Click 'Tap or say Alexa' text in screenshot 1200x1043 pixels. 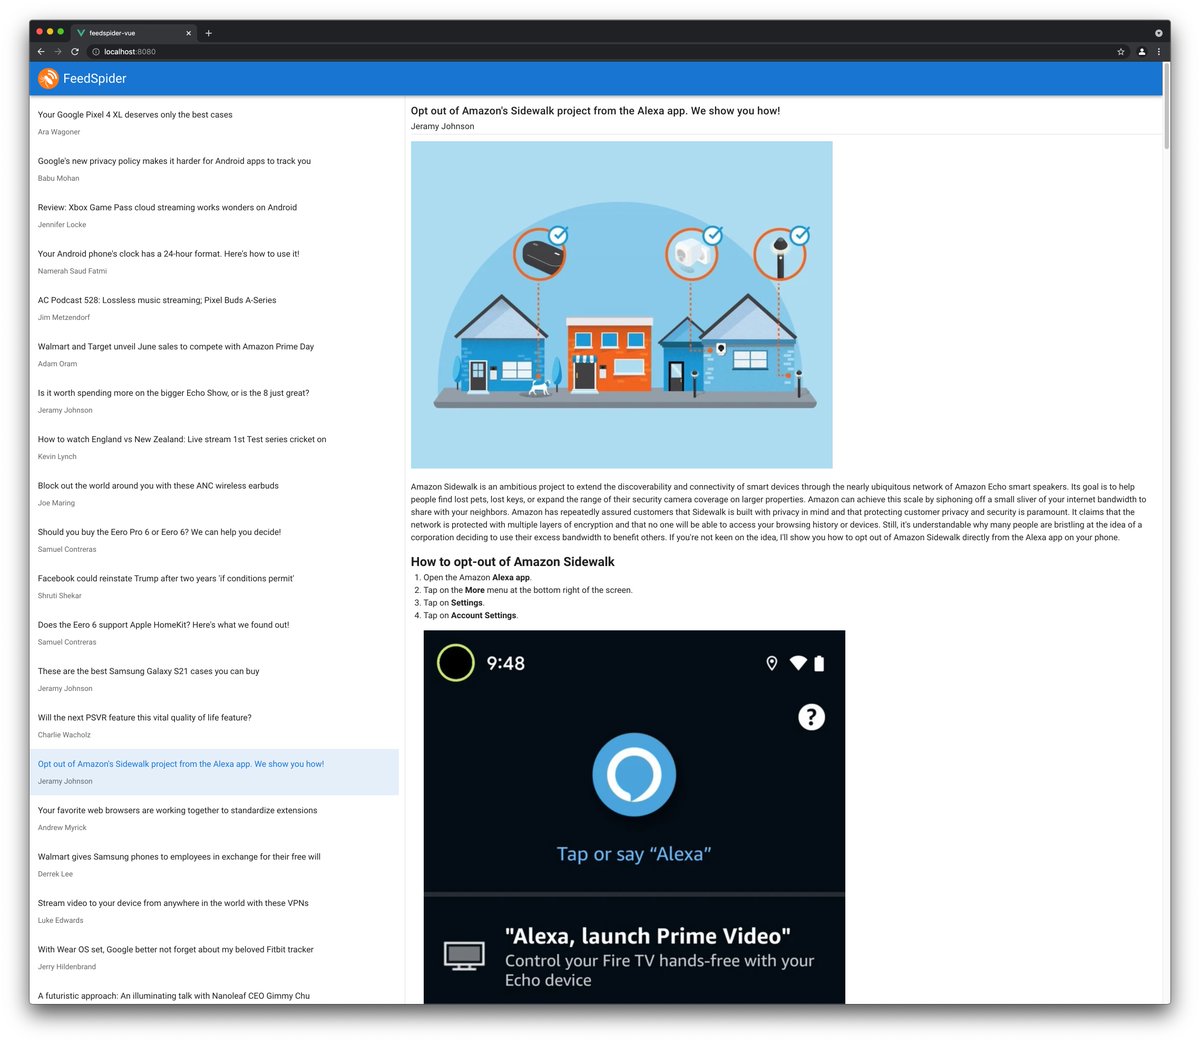(x=634, y=854)
